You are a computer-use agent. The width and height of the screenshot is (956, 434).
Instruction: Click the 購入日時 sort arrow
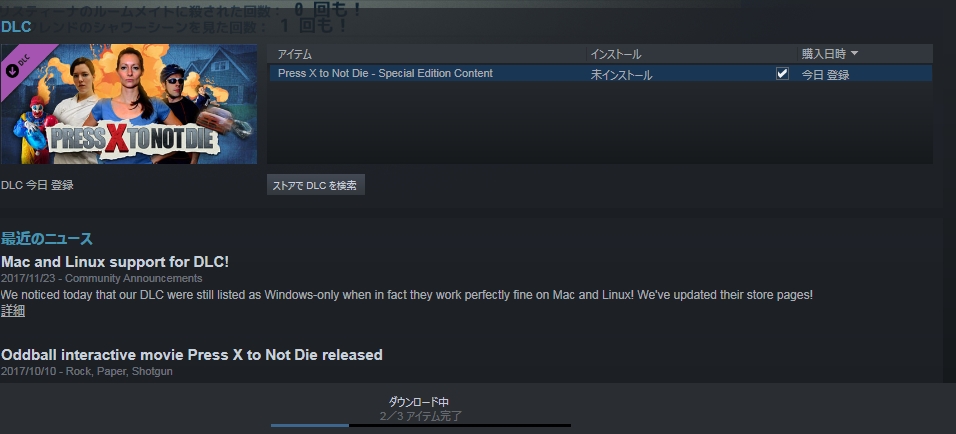tap(854, 54)
